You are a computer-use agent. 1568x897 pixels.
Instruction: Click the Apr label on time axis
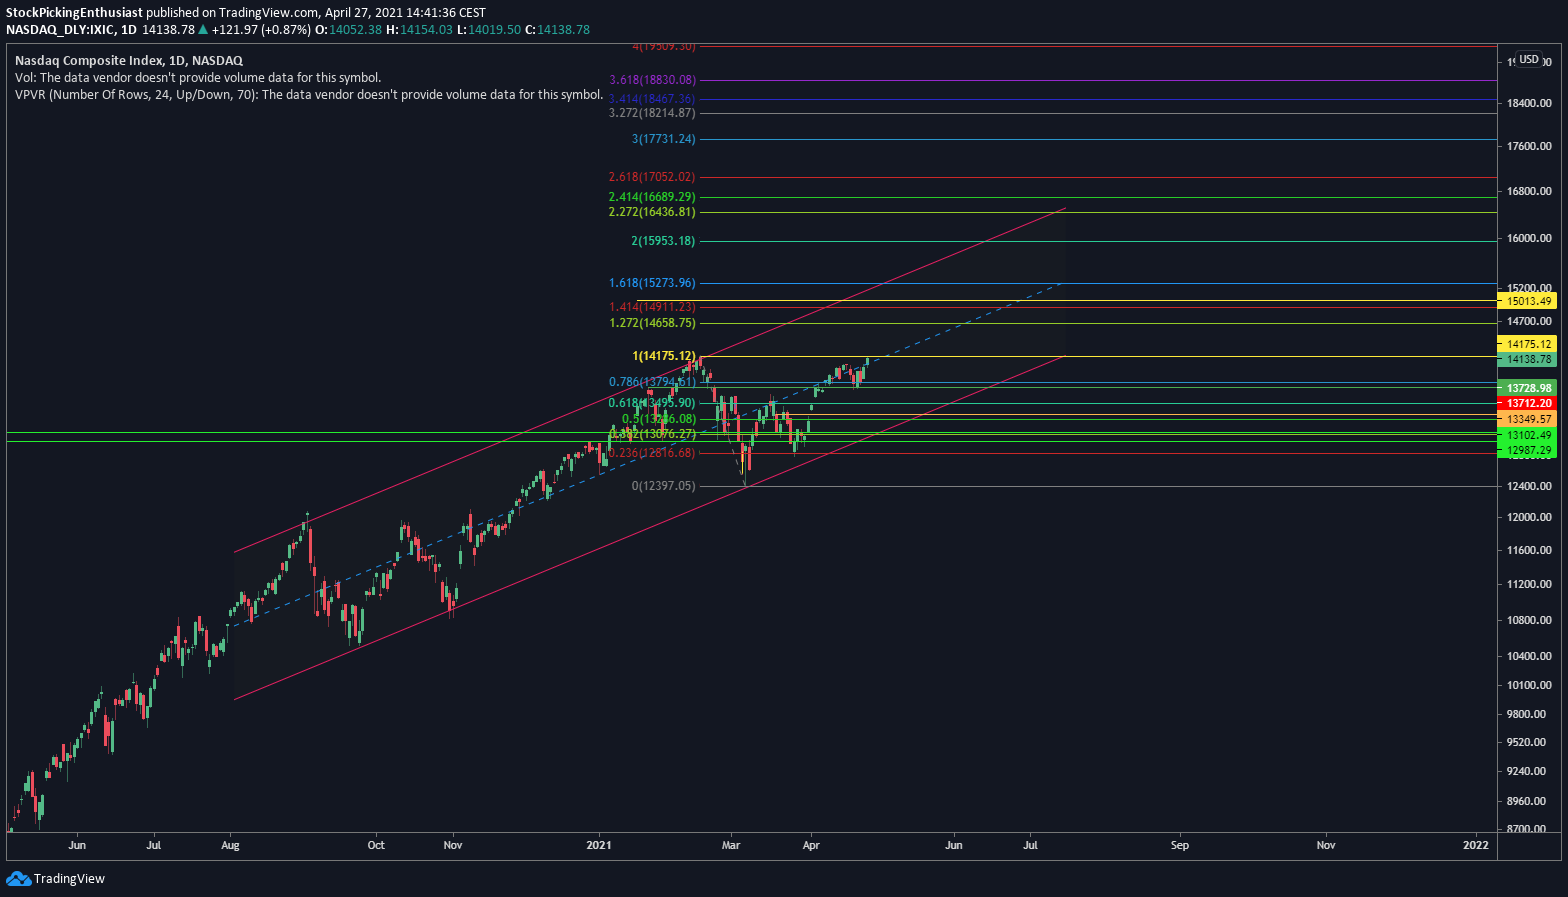(x=811, y=845)
